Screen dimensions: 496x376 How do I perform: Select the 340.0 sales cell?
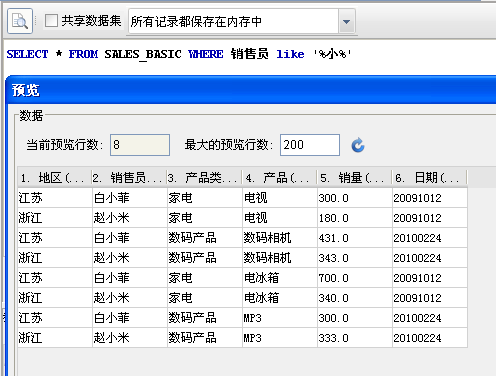355,298
